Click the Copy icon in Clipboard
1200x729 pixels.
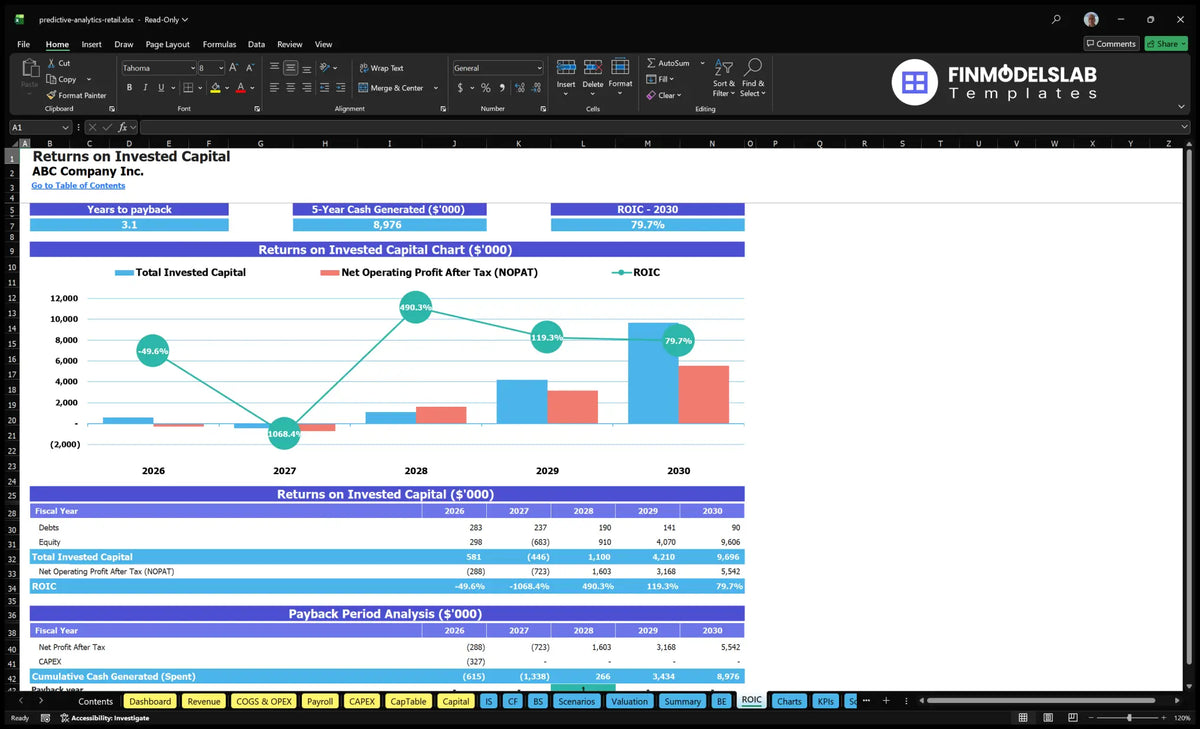[x=51, y=79]
